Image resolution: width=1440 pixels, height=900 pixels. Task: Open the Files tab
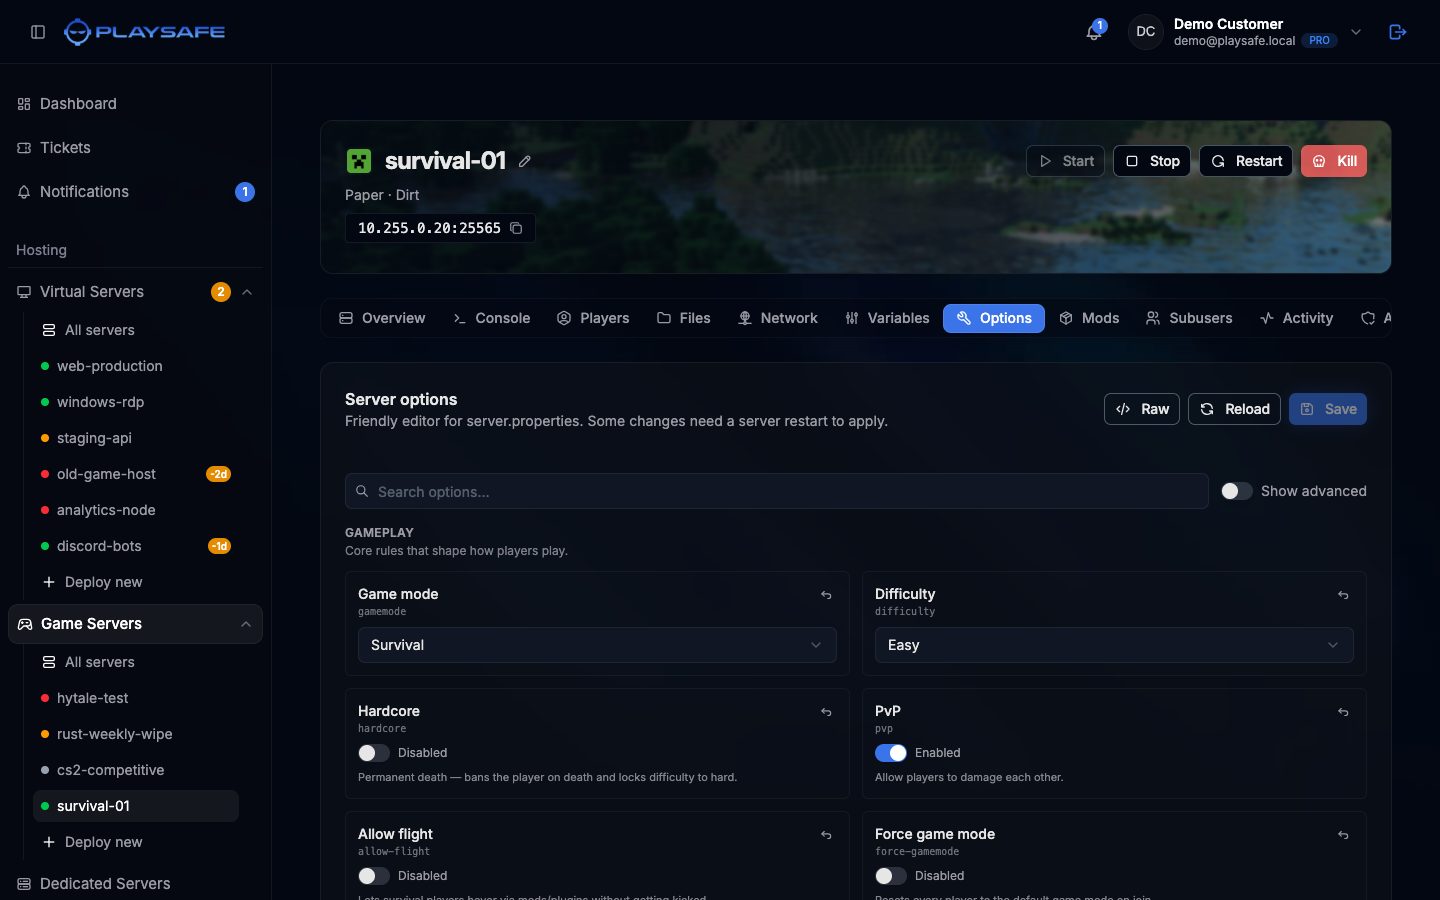[x=684, y=318]
